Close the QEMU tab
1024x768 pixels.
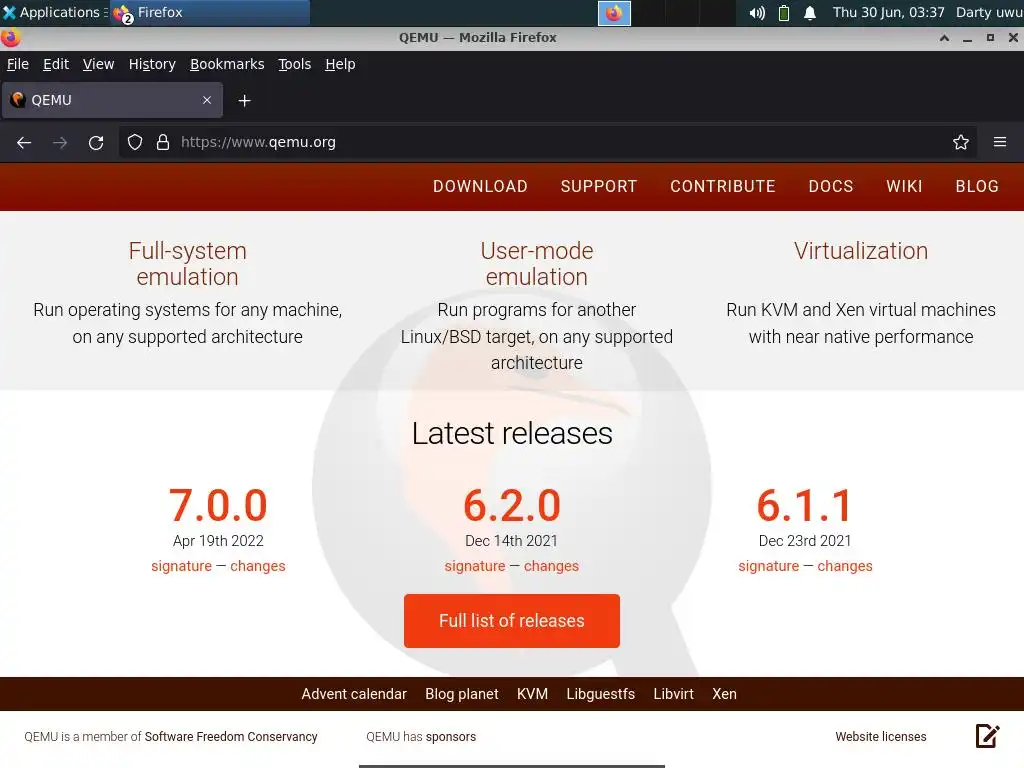(207, 100)
